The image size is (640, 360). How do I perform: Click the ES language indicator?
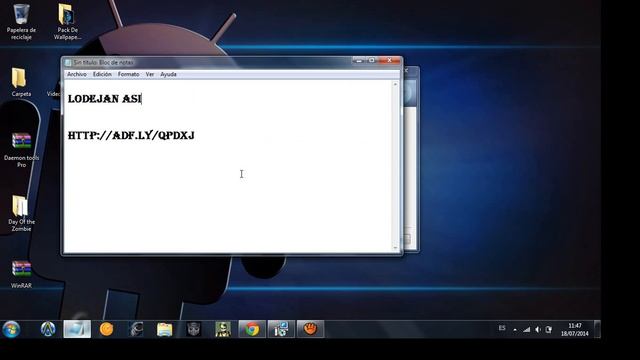point(502,329)
